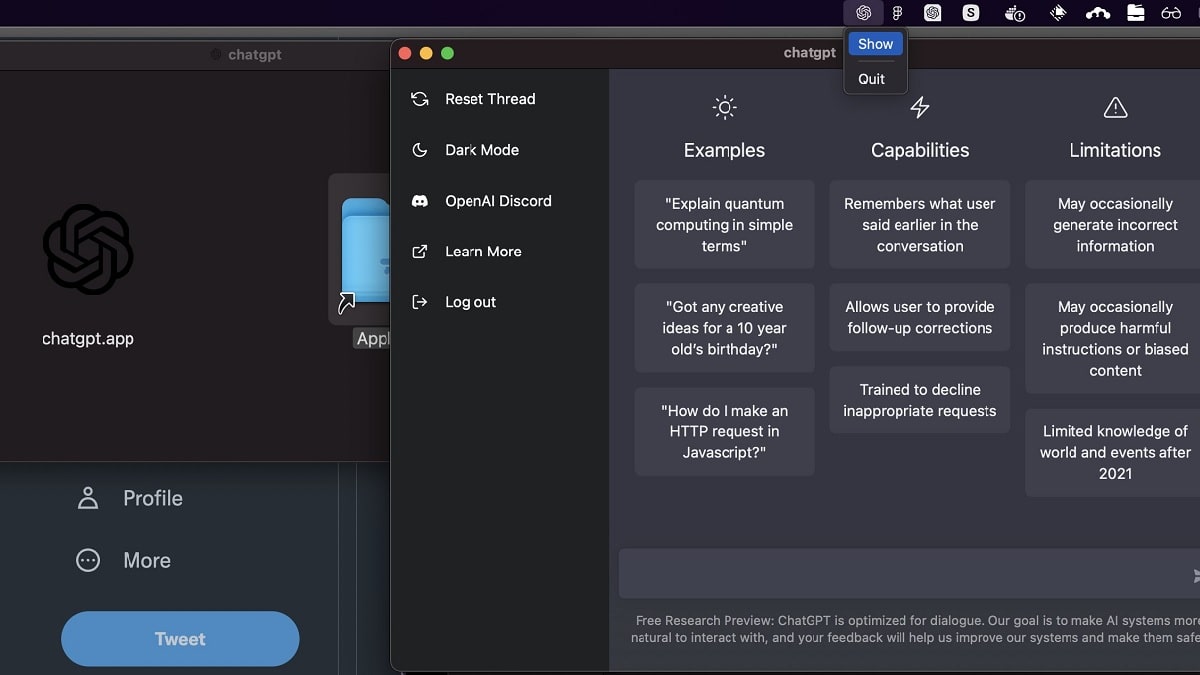1200x675 pixels.
Task: Open Profile in the Twitter sidebar
Action: coord(153,498)
